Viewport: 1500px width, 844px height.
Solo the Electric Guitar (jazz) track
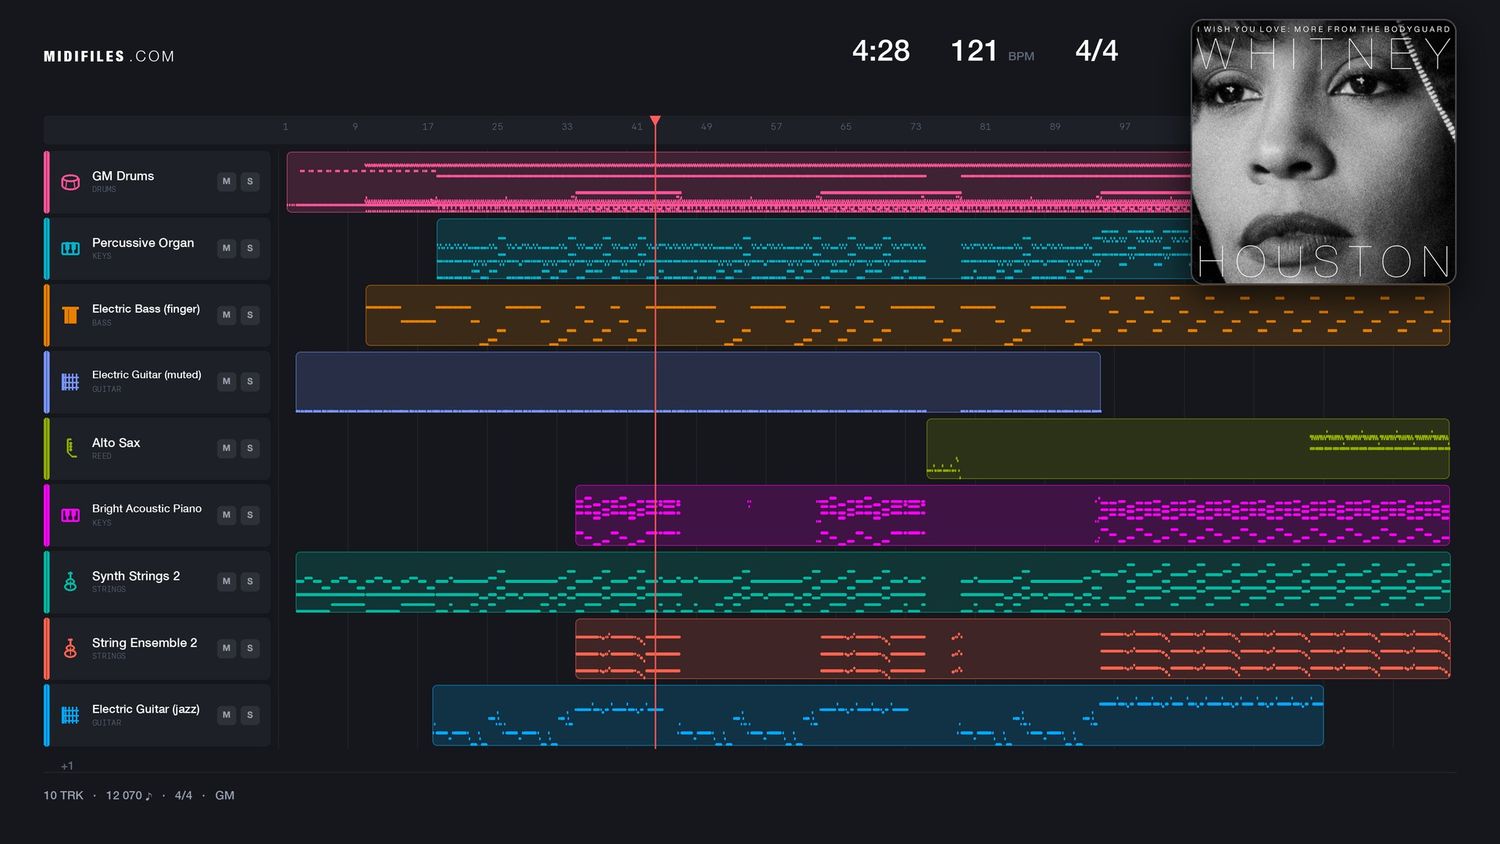coord(250,715)
